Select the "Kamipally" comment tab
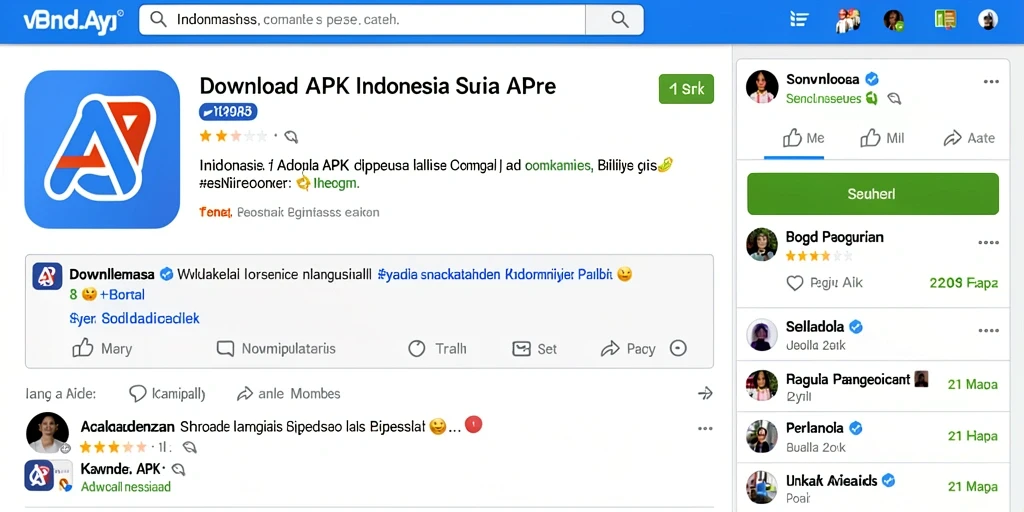The image size is (1024, 512). click(x=167, y=394)
